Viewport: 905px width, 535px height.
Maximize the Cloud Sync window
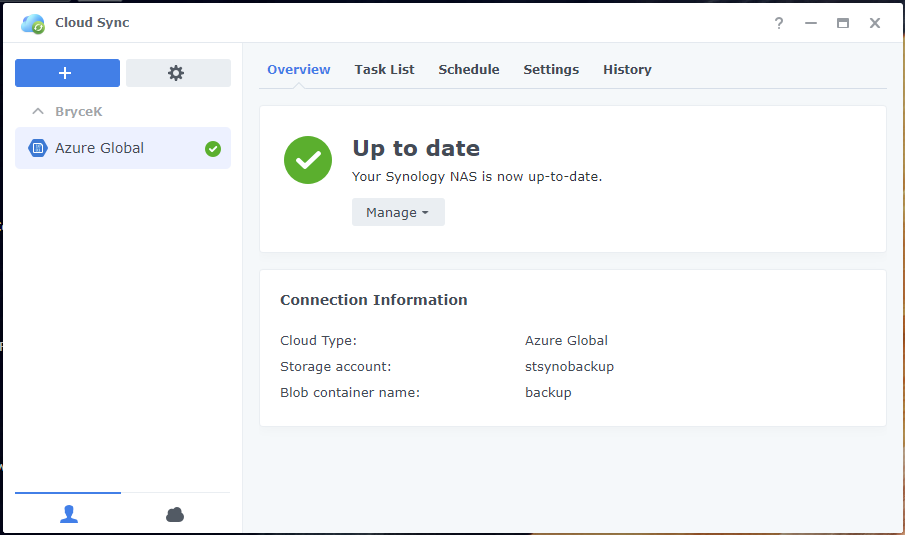point(843,23)
